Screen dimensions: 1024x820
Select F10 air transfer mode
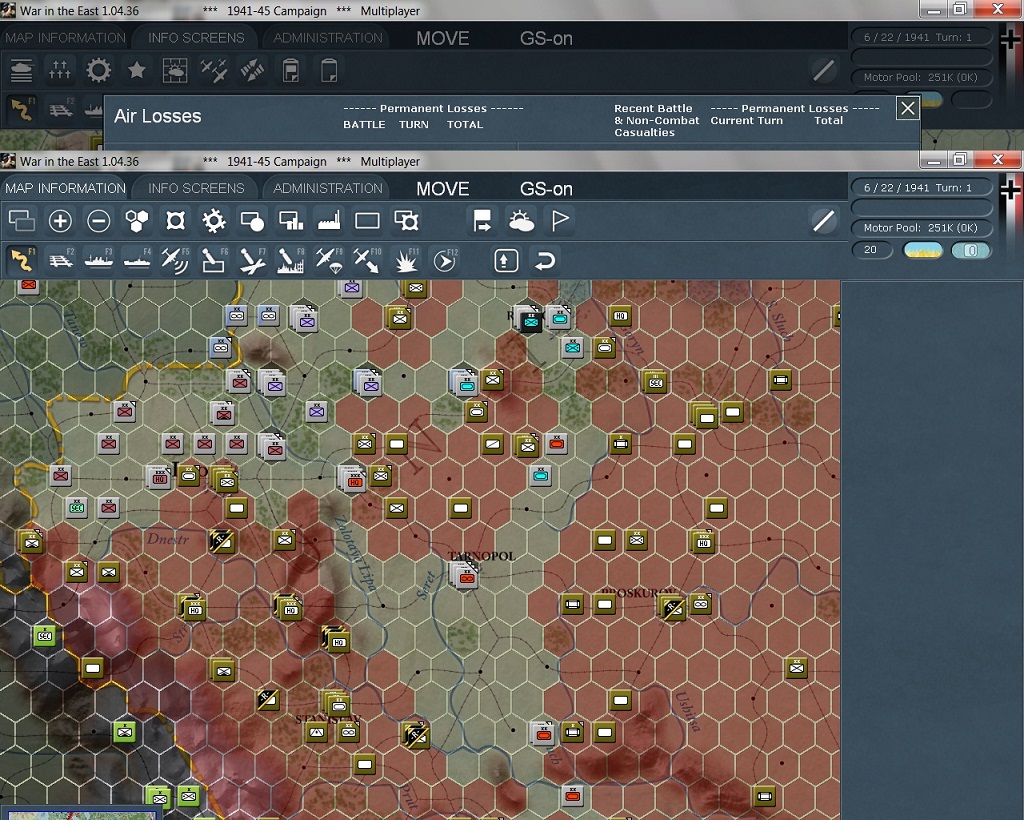pos(367,260)
